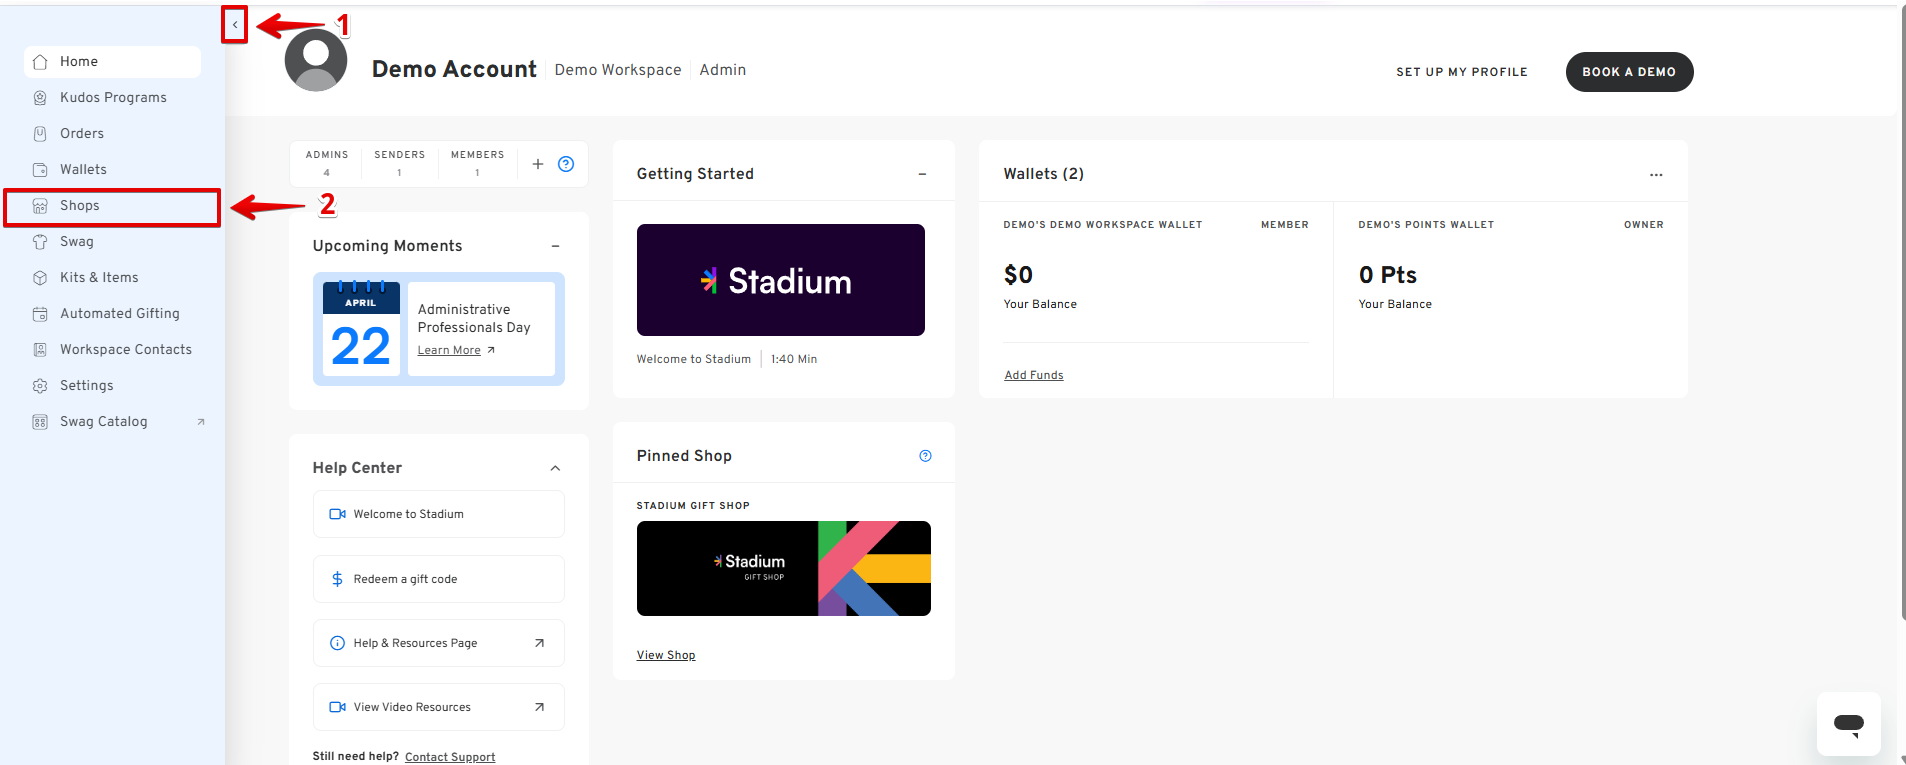Collapse the Help Center section
Image resolution: width=1906 pixels, height=765 pixels.
pos(556,468)
